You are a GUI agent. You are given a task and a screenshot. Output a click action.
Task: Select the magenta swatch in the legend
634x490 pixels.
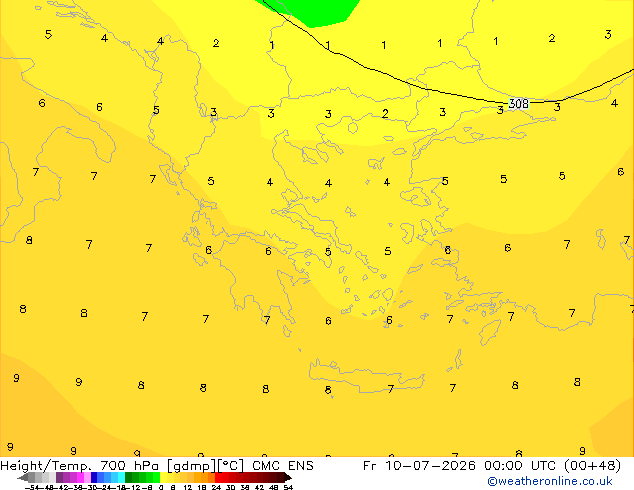pos(80,478)
